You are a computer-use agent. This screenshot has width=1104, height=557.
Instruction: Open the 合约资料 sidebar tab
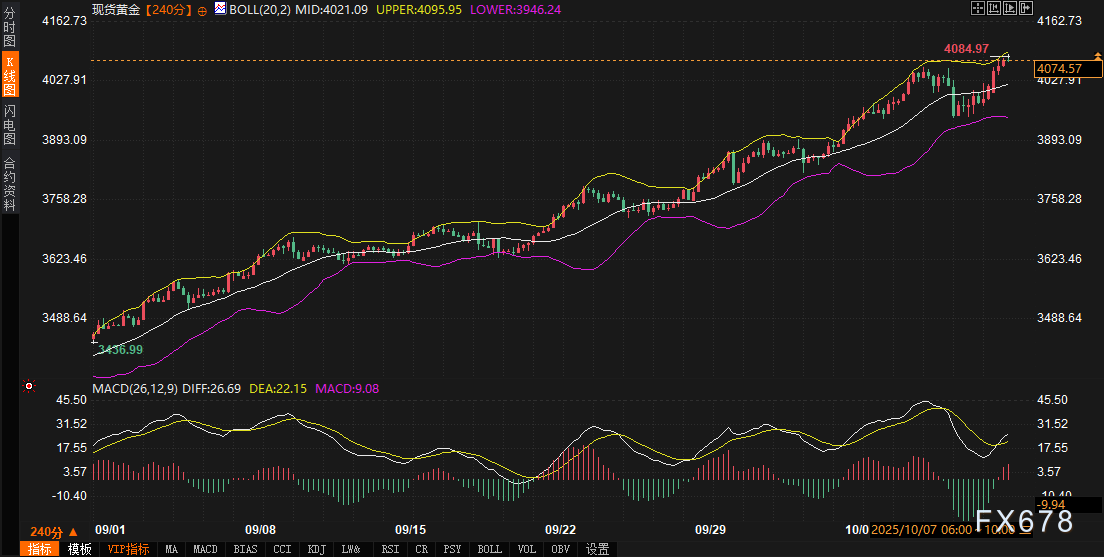[x=9, y=183]
